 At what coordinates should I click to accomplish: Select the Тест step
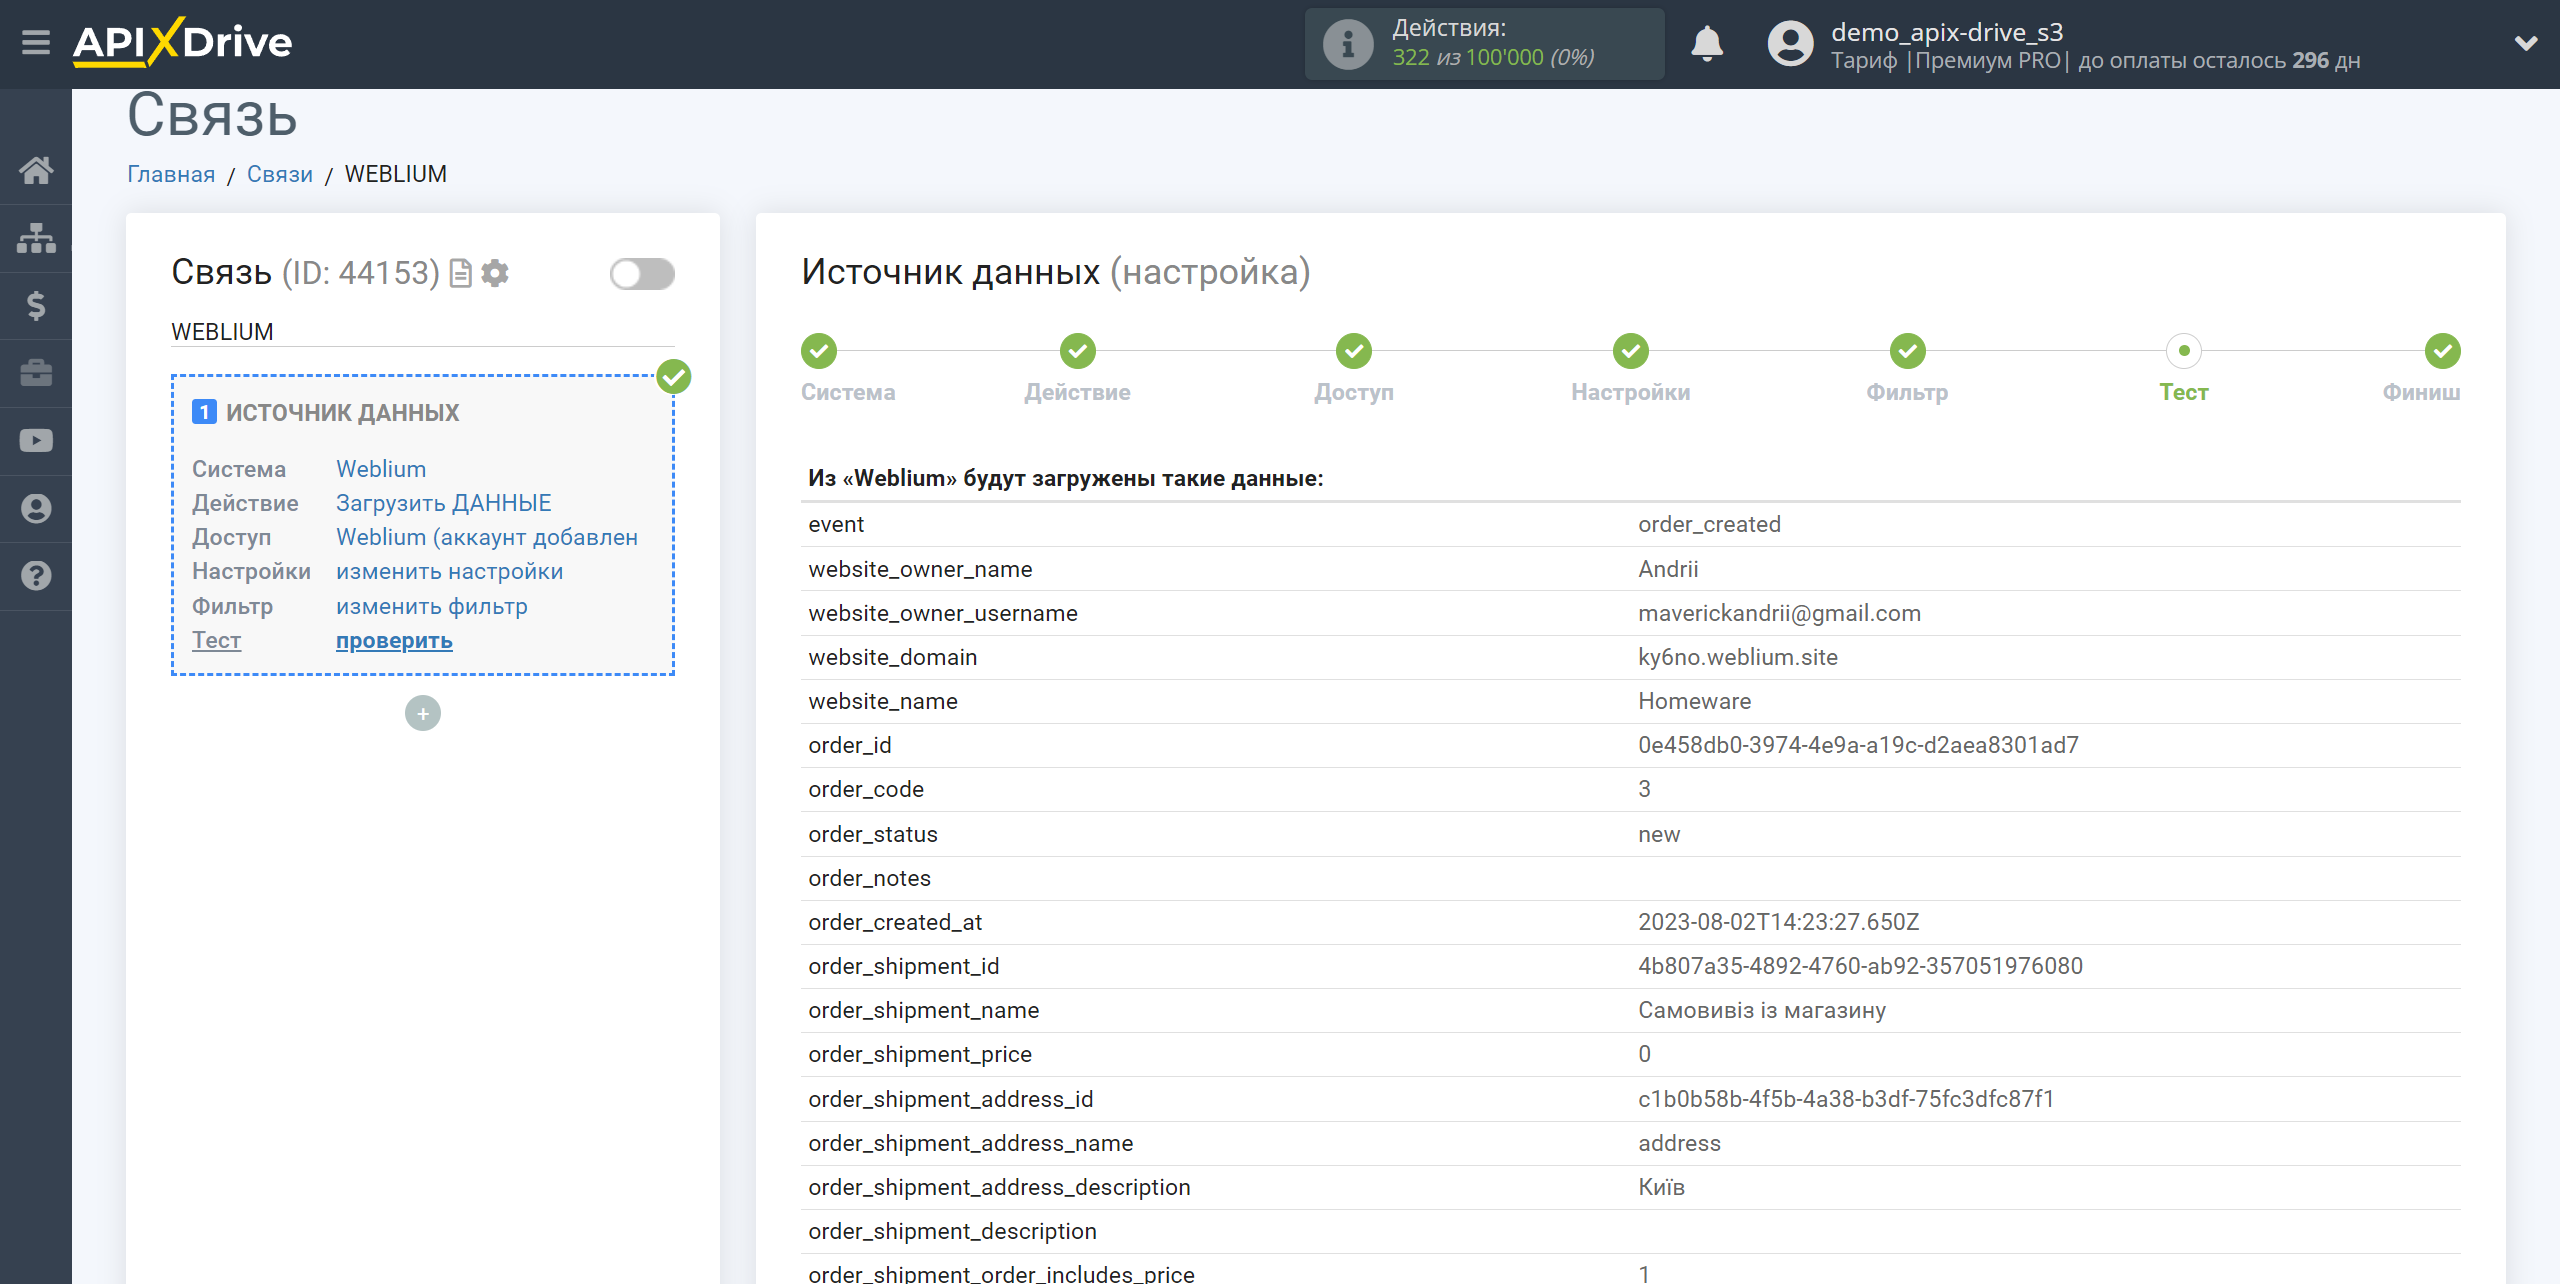(2184, 392)
